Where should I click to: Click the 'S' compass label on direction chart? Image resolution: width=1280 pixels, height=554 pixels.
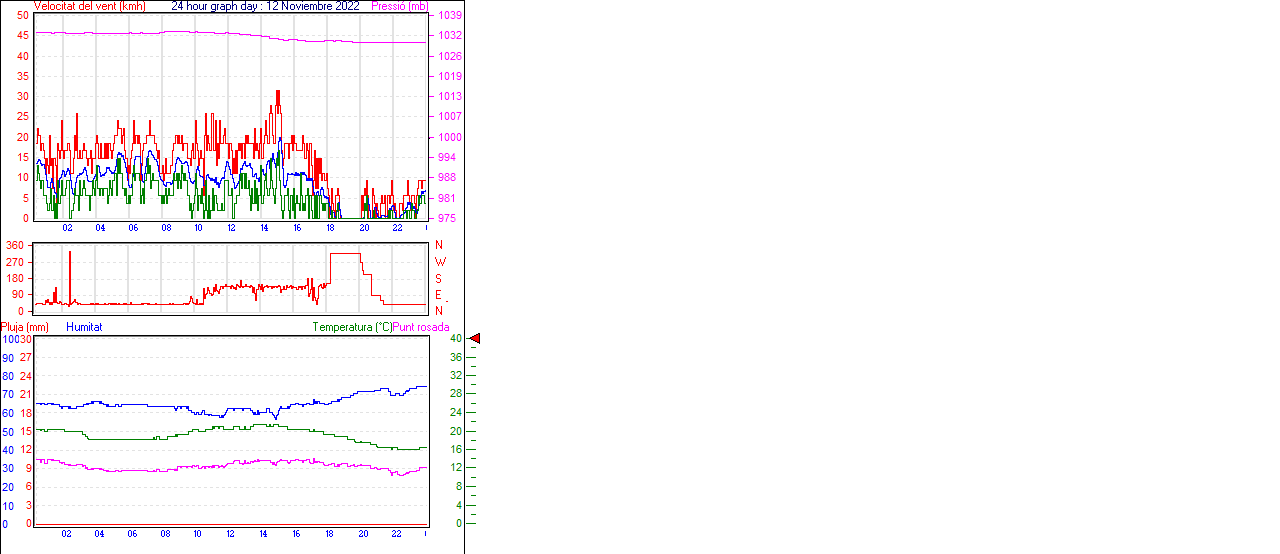tap(438, 278)
